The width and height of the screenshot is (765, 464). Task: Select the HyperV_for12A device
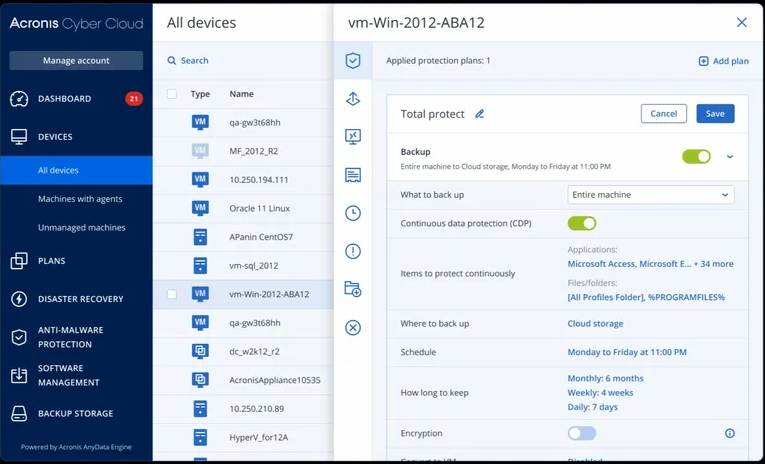pyautogui.click(x=259, y=438)
